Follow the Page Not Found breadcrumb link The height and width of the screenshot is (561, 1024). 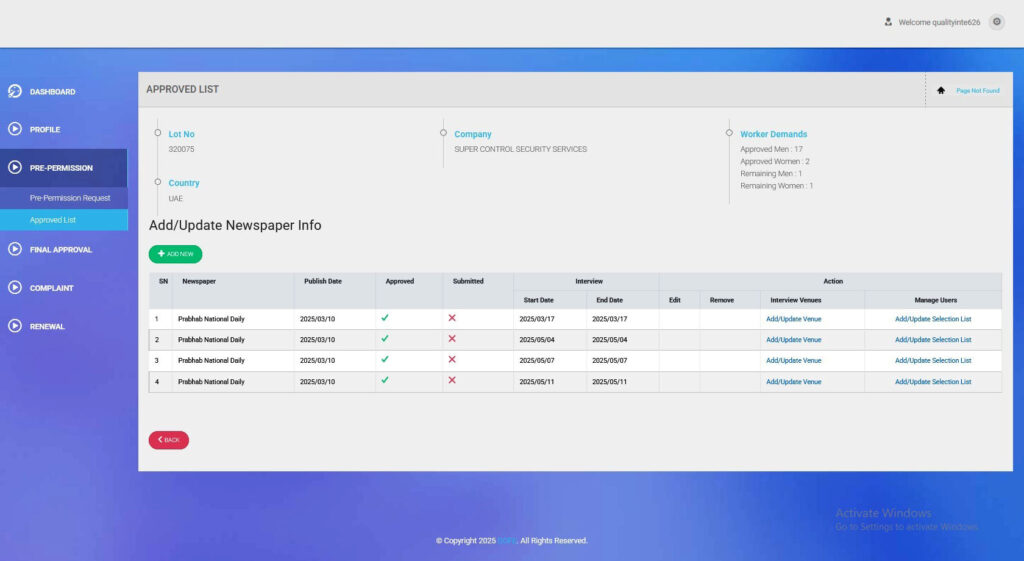[977, 91]
